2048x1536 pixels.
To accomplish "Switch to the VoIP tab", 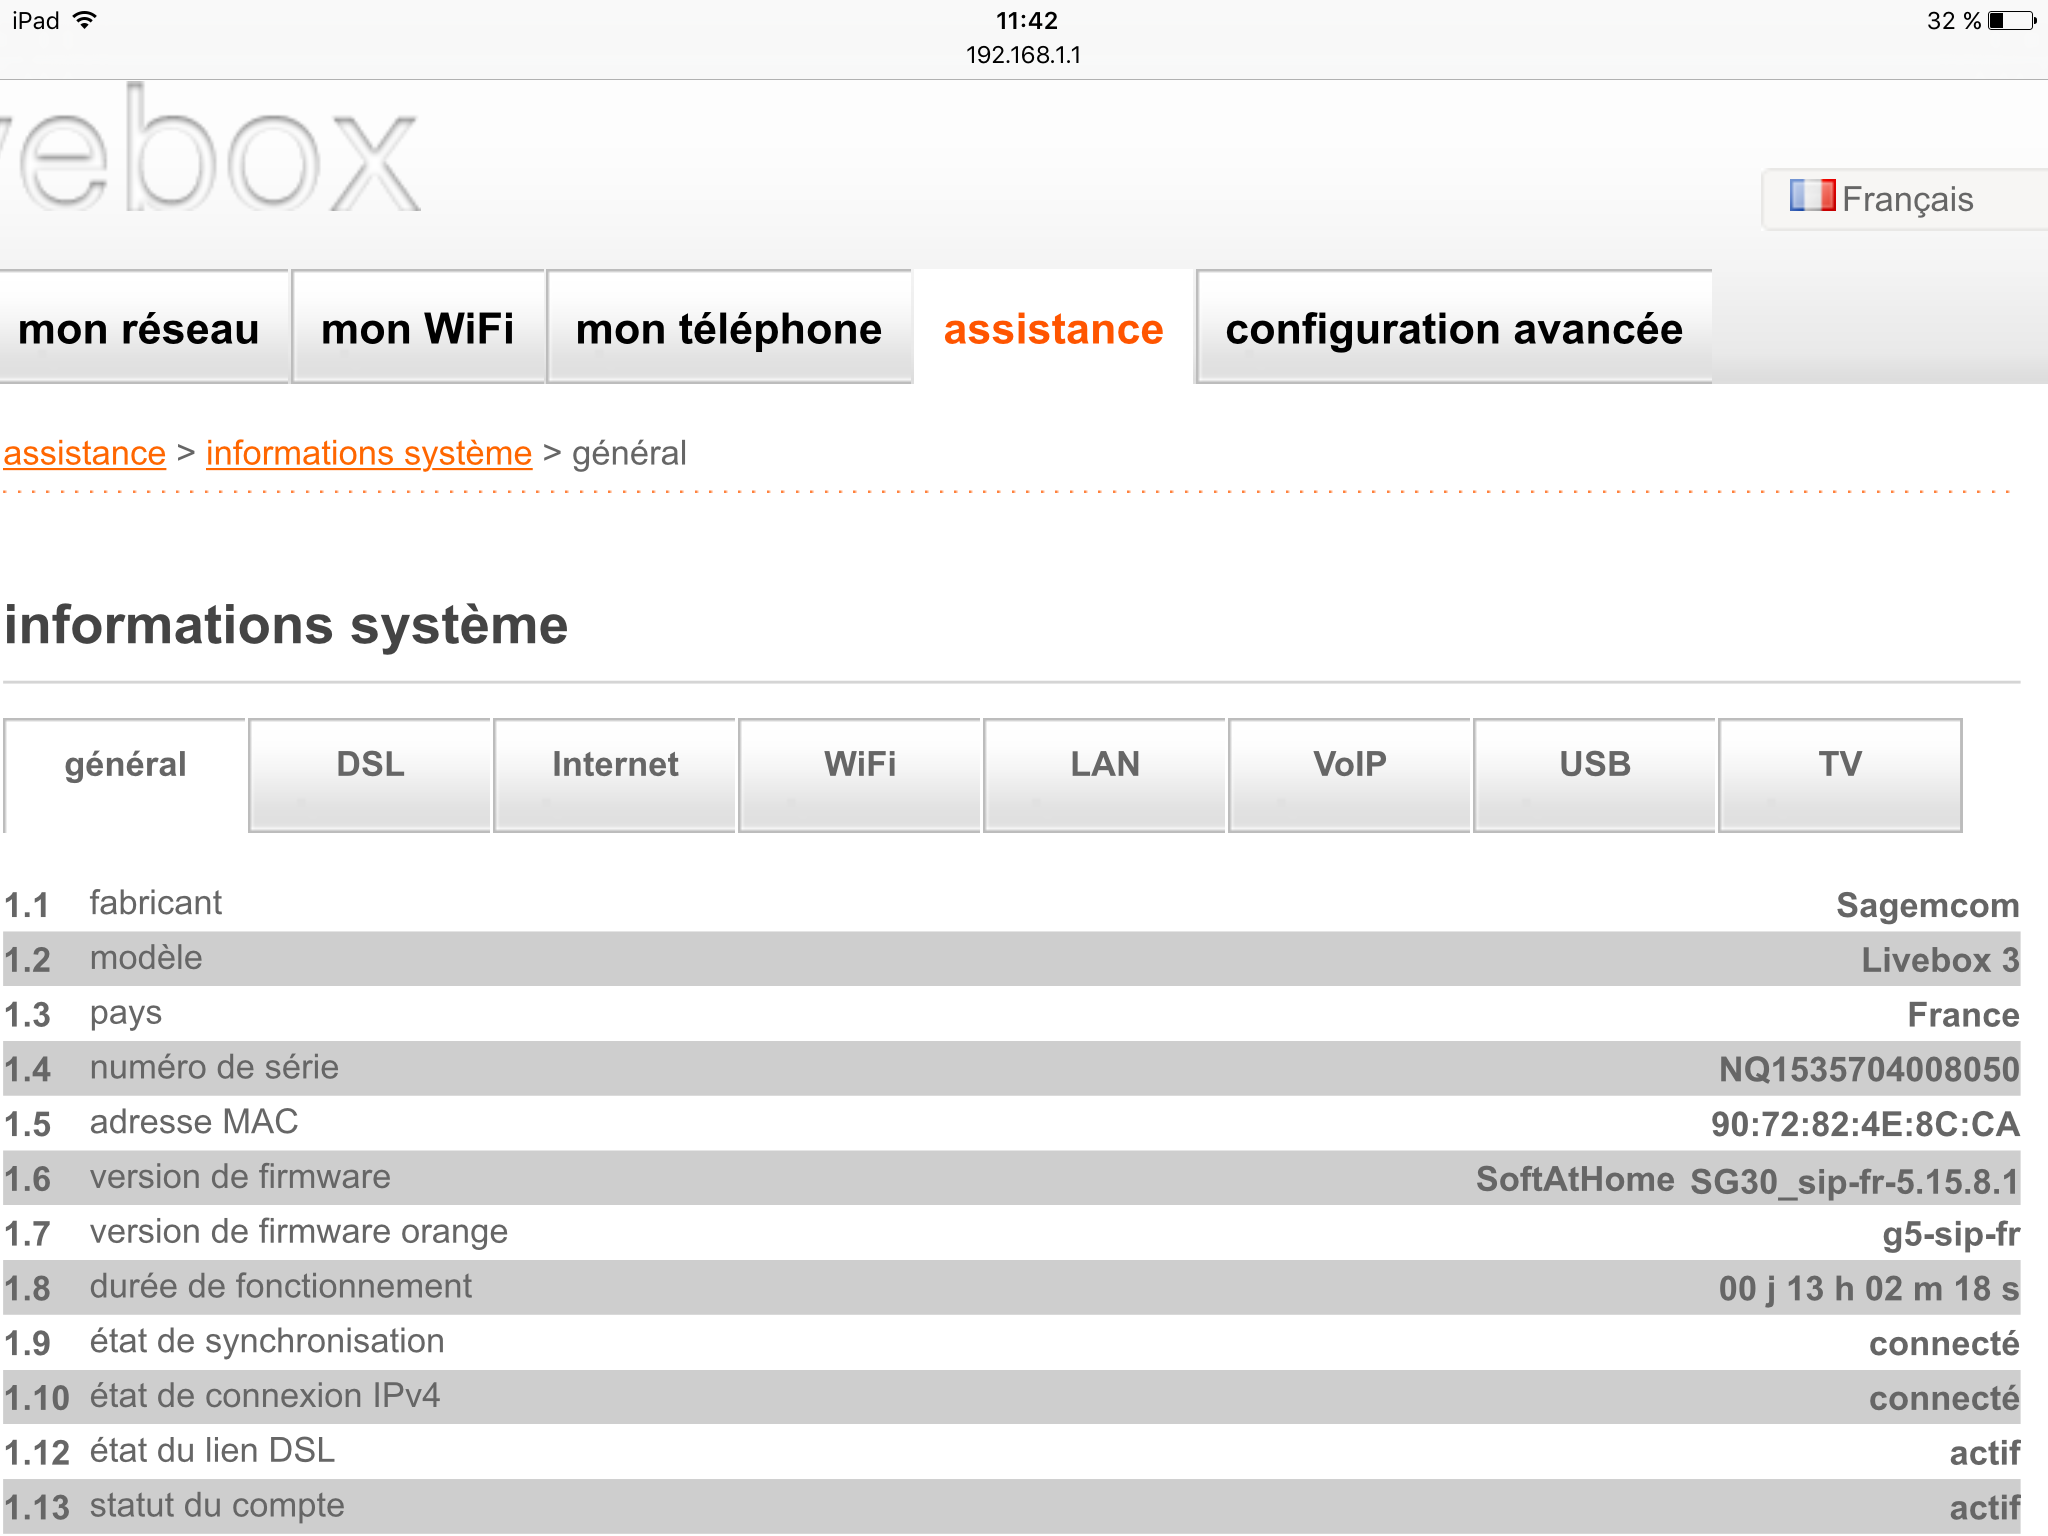I will point(1350,765).
